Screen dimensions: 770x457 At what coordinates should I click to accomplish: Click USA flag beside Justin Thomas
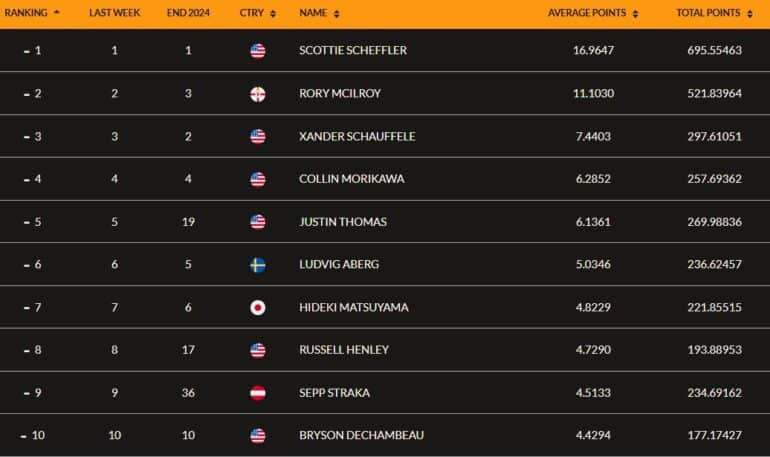tap(258, 222)
